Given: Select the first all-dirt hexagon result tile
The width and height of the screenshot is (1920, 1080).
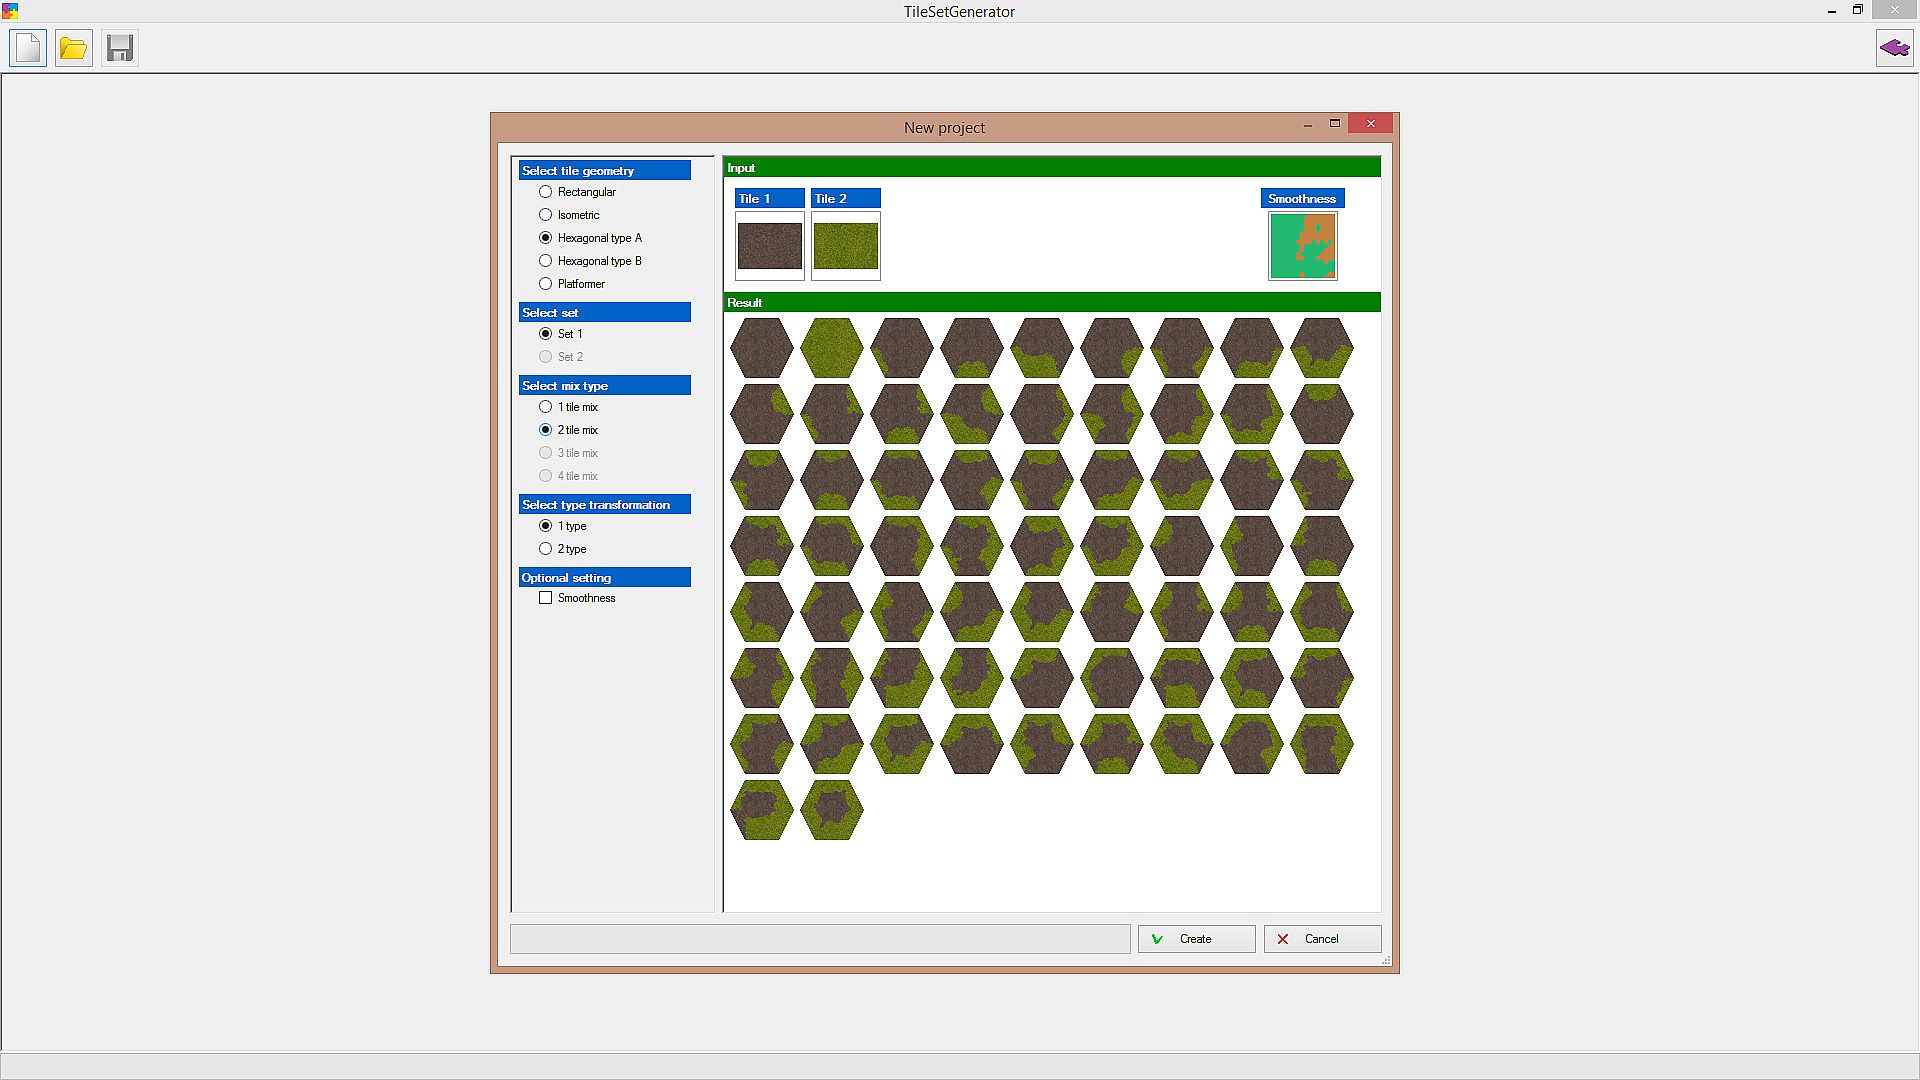Looking at the screenshot, I should pyautogui.click(x=761, y=348).
